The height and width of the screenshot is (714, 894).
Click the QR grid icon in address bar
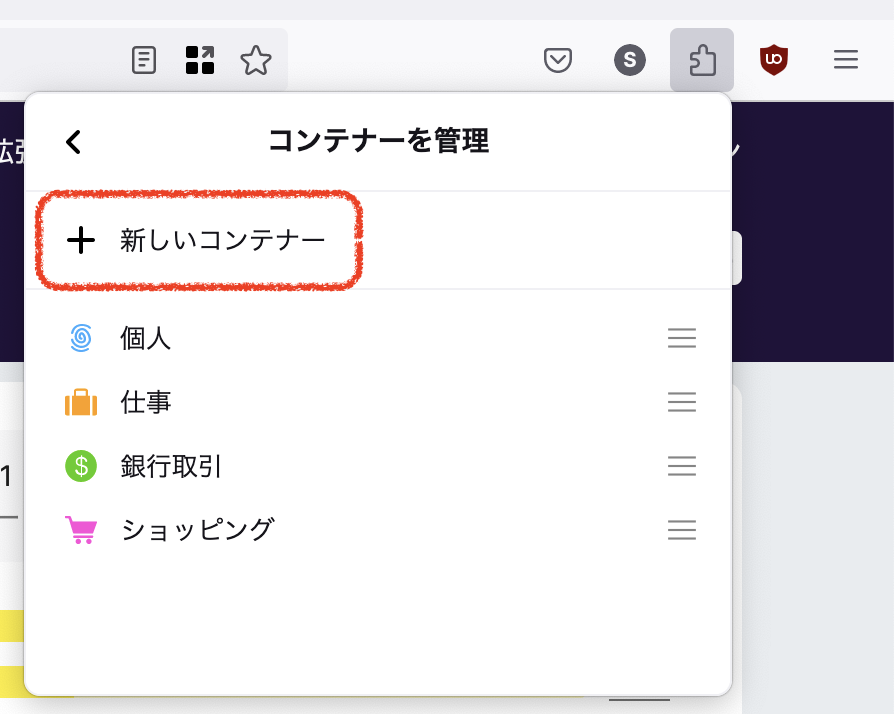coord(200,60)
